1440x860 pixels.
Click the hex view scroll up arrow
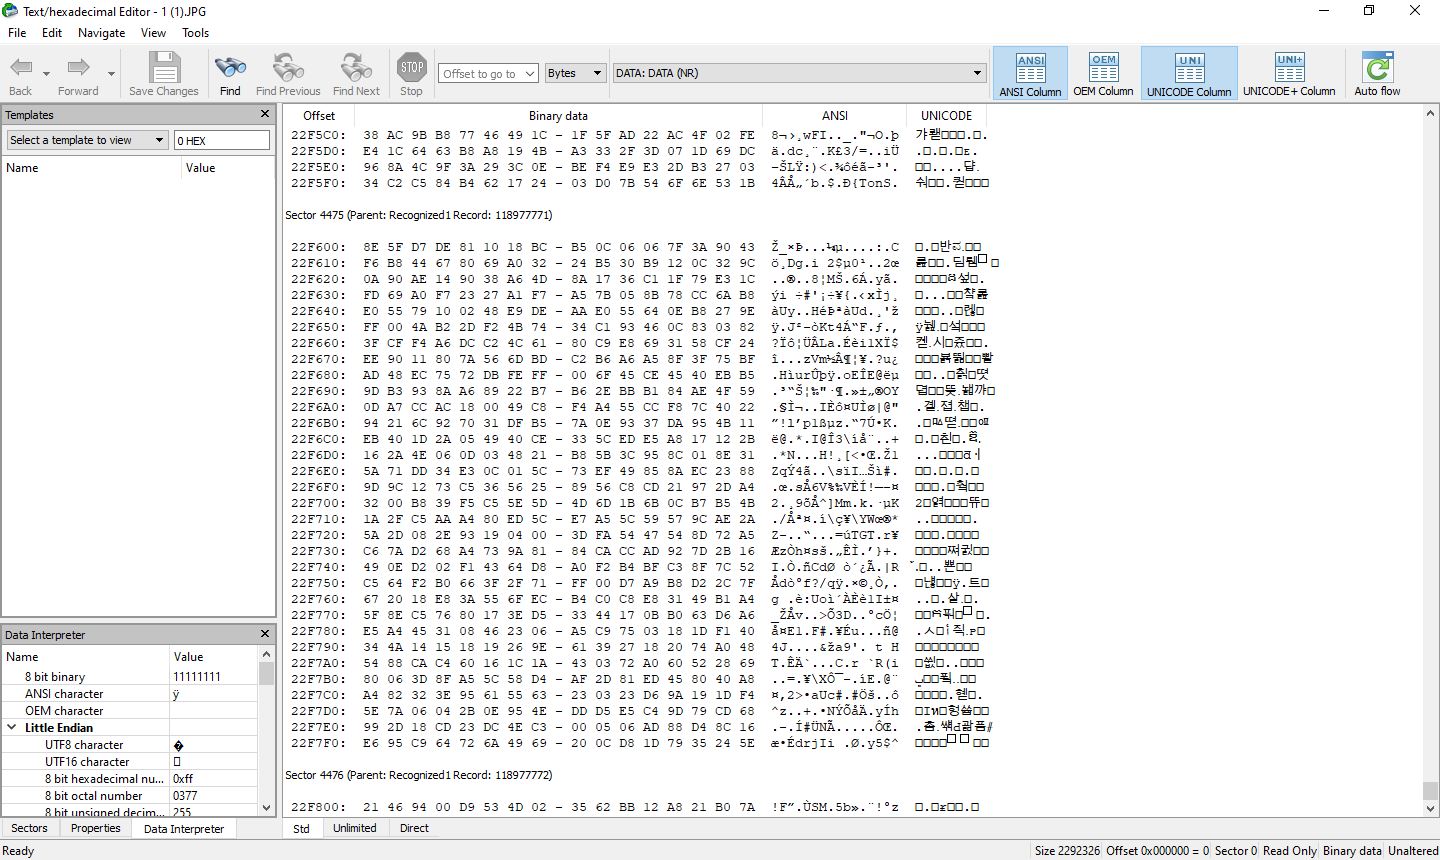point(1430,113)
